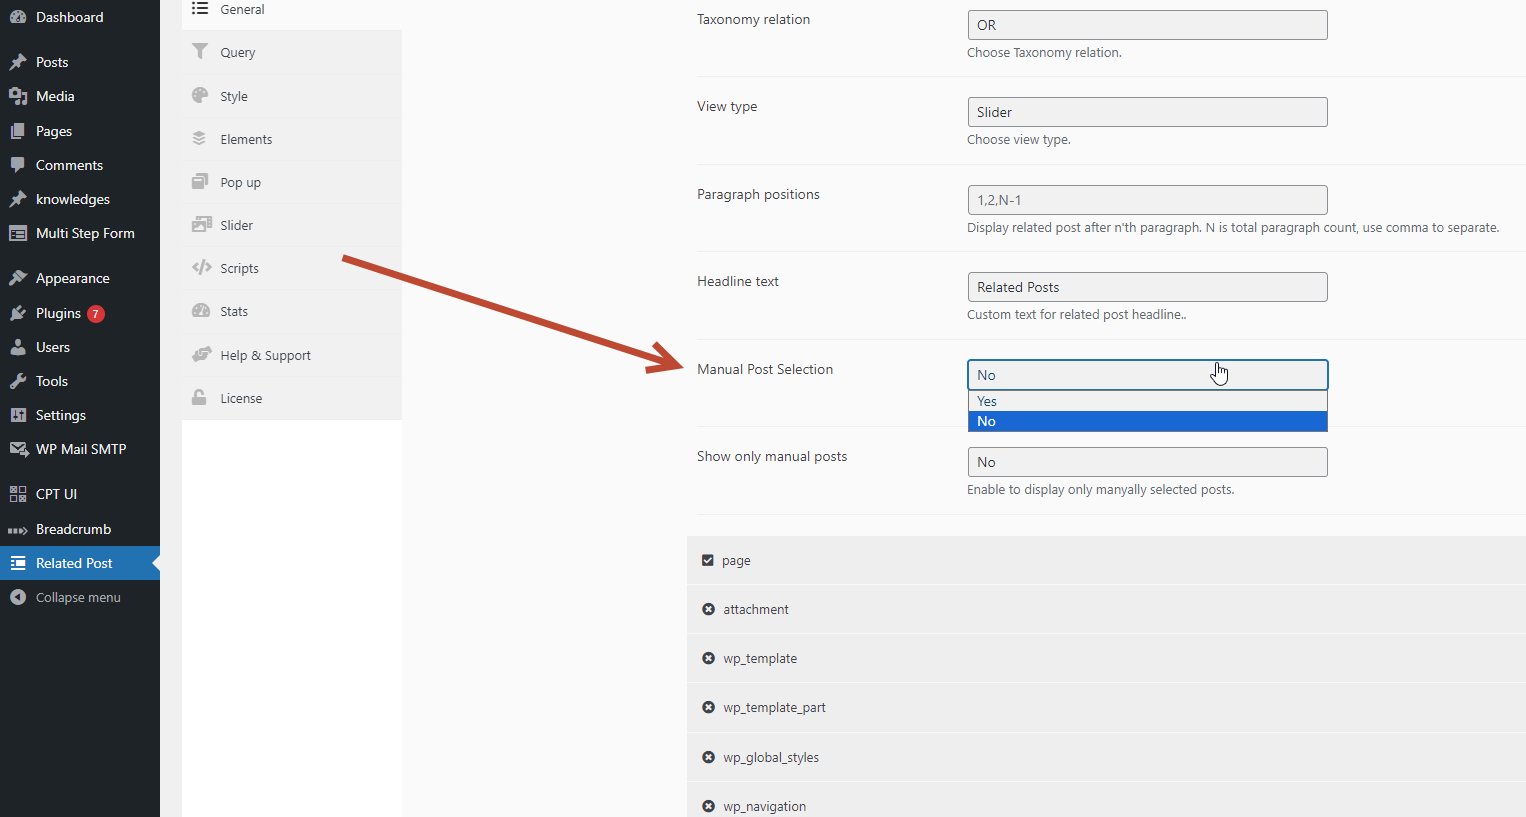The image size is (1526, 817).
Task: Click the Manual Post Selection dropdown box
Action: (1147, 375)
